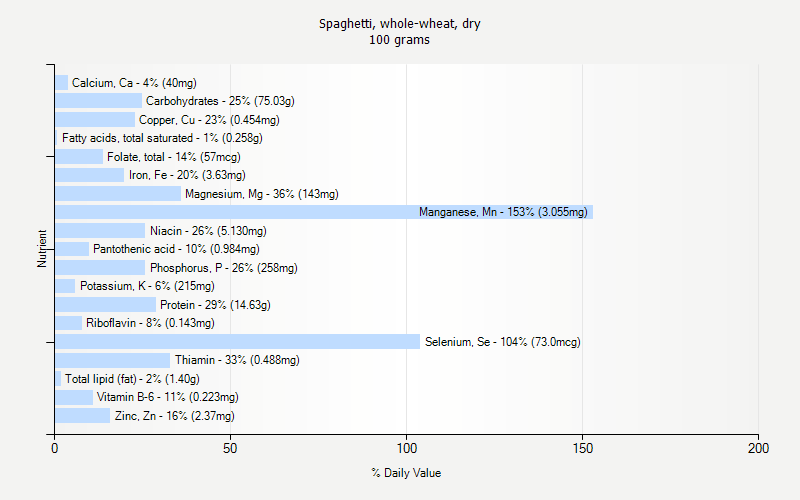Click the Manganese, Mn bar
Image resolution: width=800 pixels, height=500 pixels.
[x=323, y=212]
